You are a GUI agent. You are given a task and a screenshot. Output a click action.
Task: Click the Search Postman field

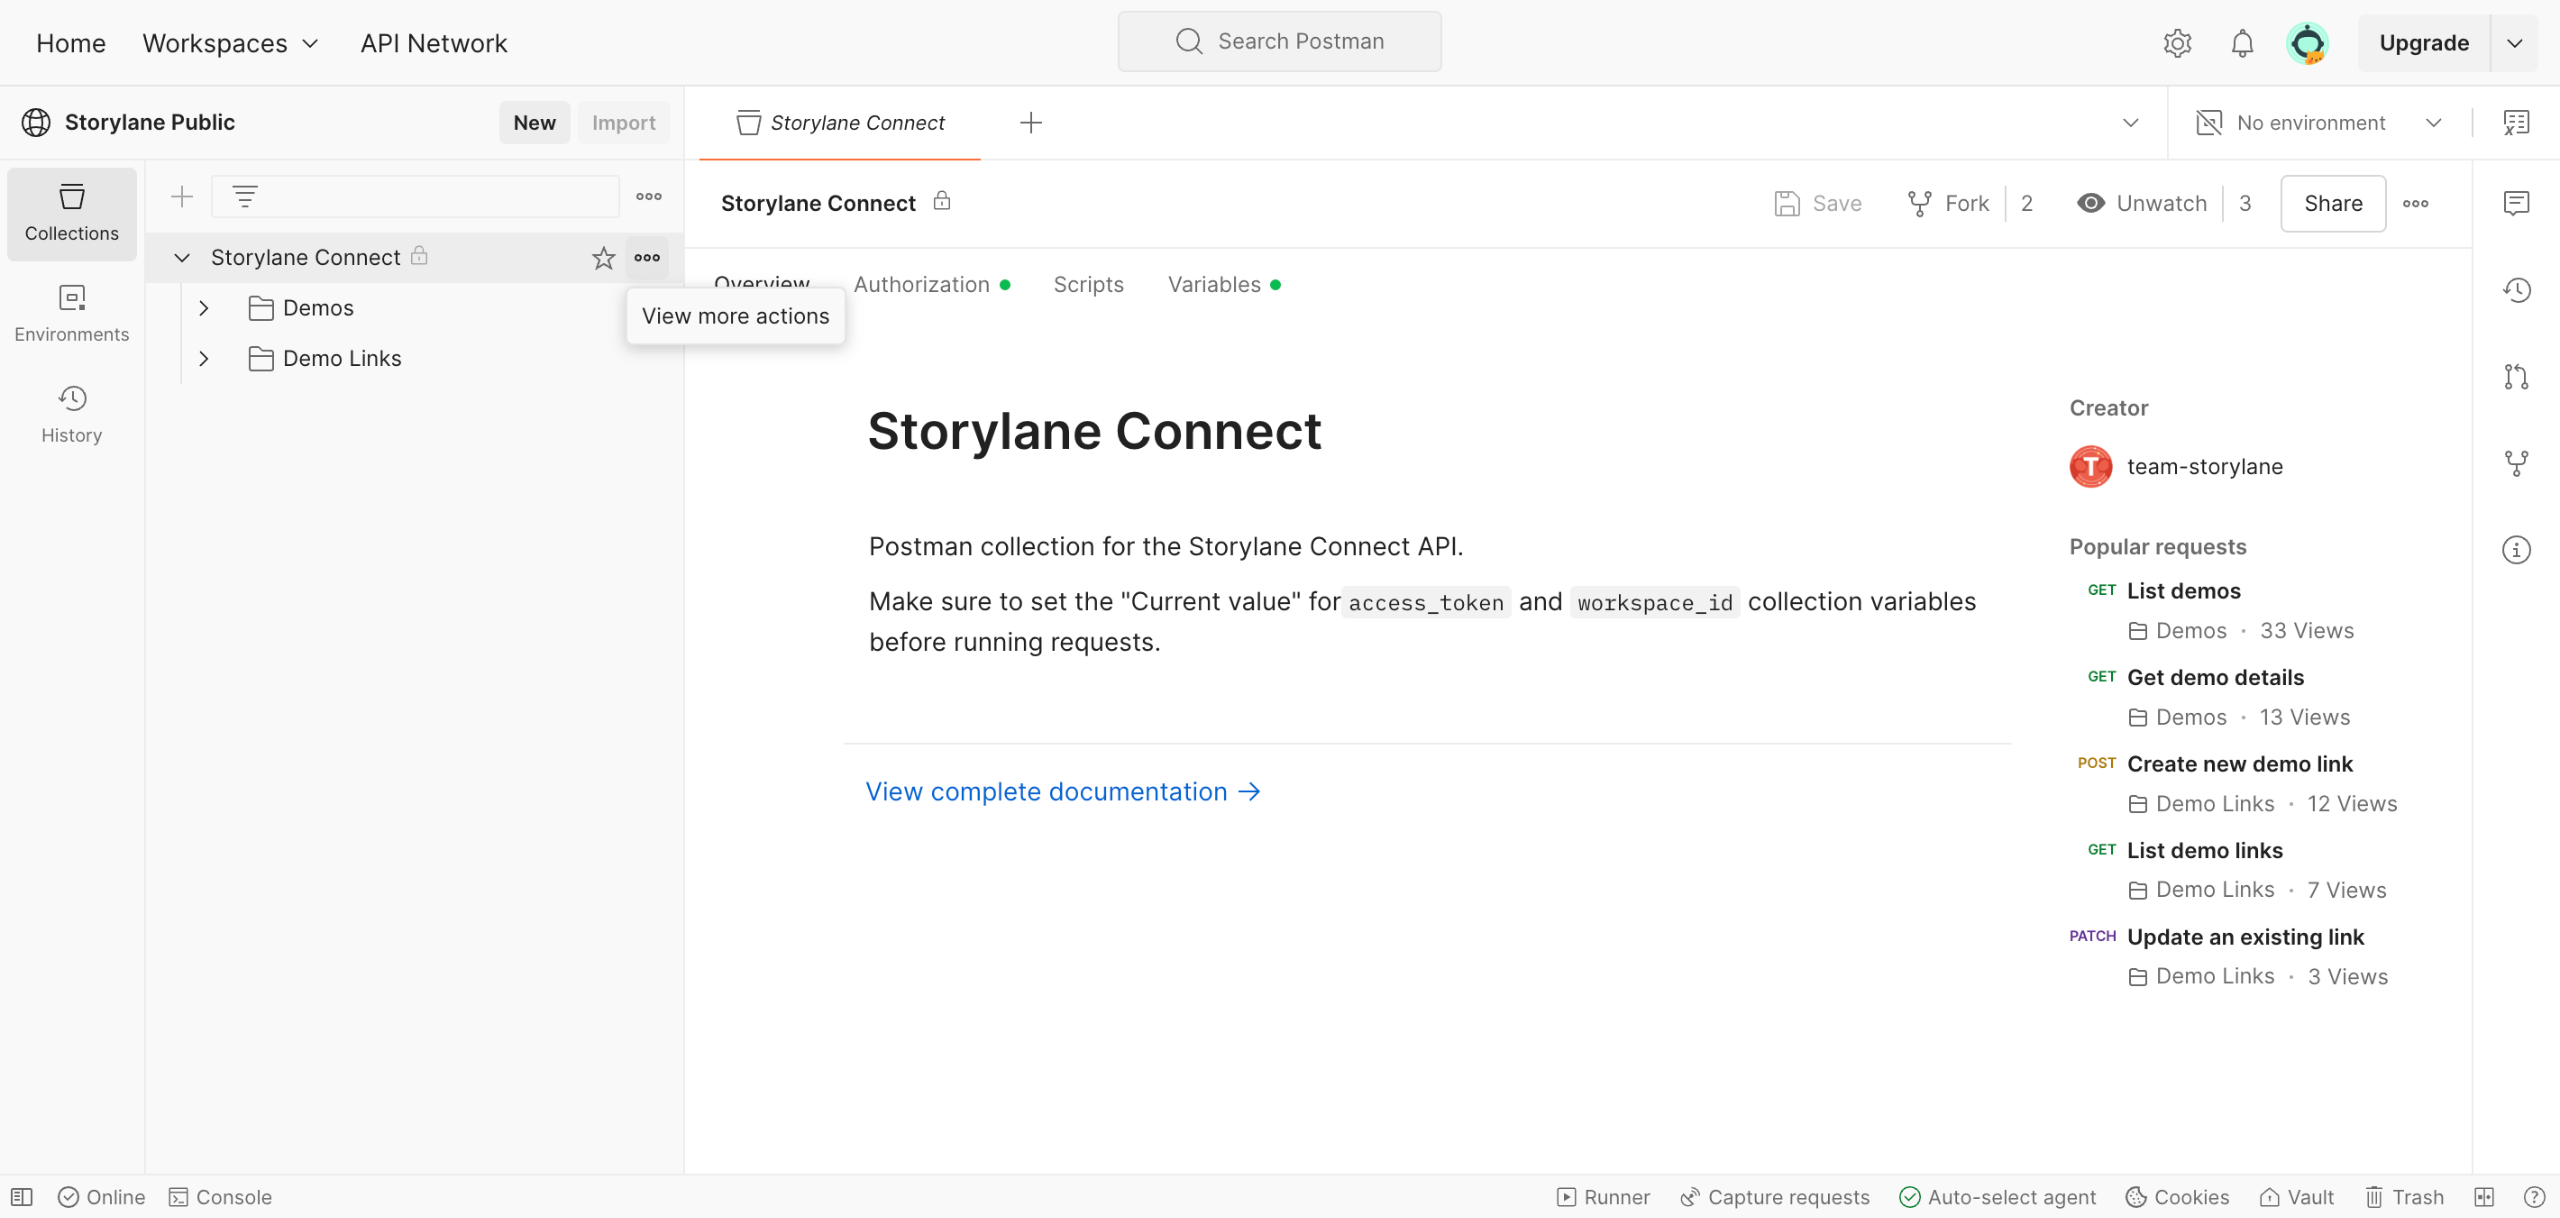pos(1279,41)
